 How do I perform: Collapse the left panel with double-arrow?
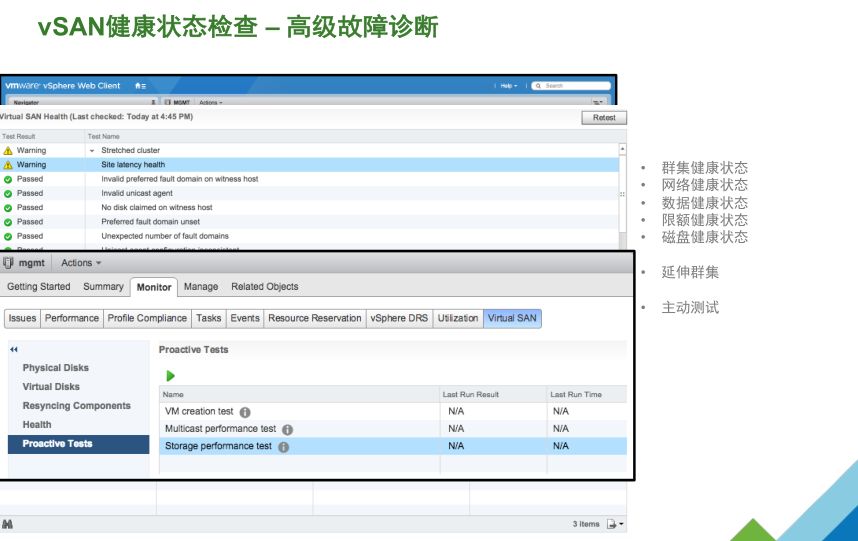pyautogui.click(x=14, y=350)
